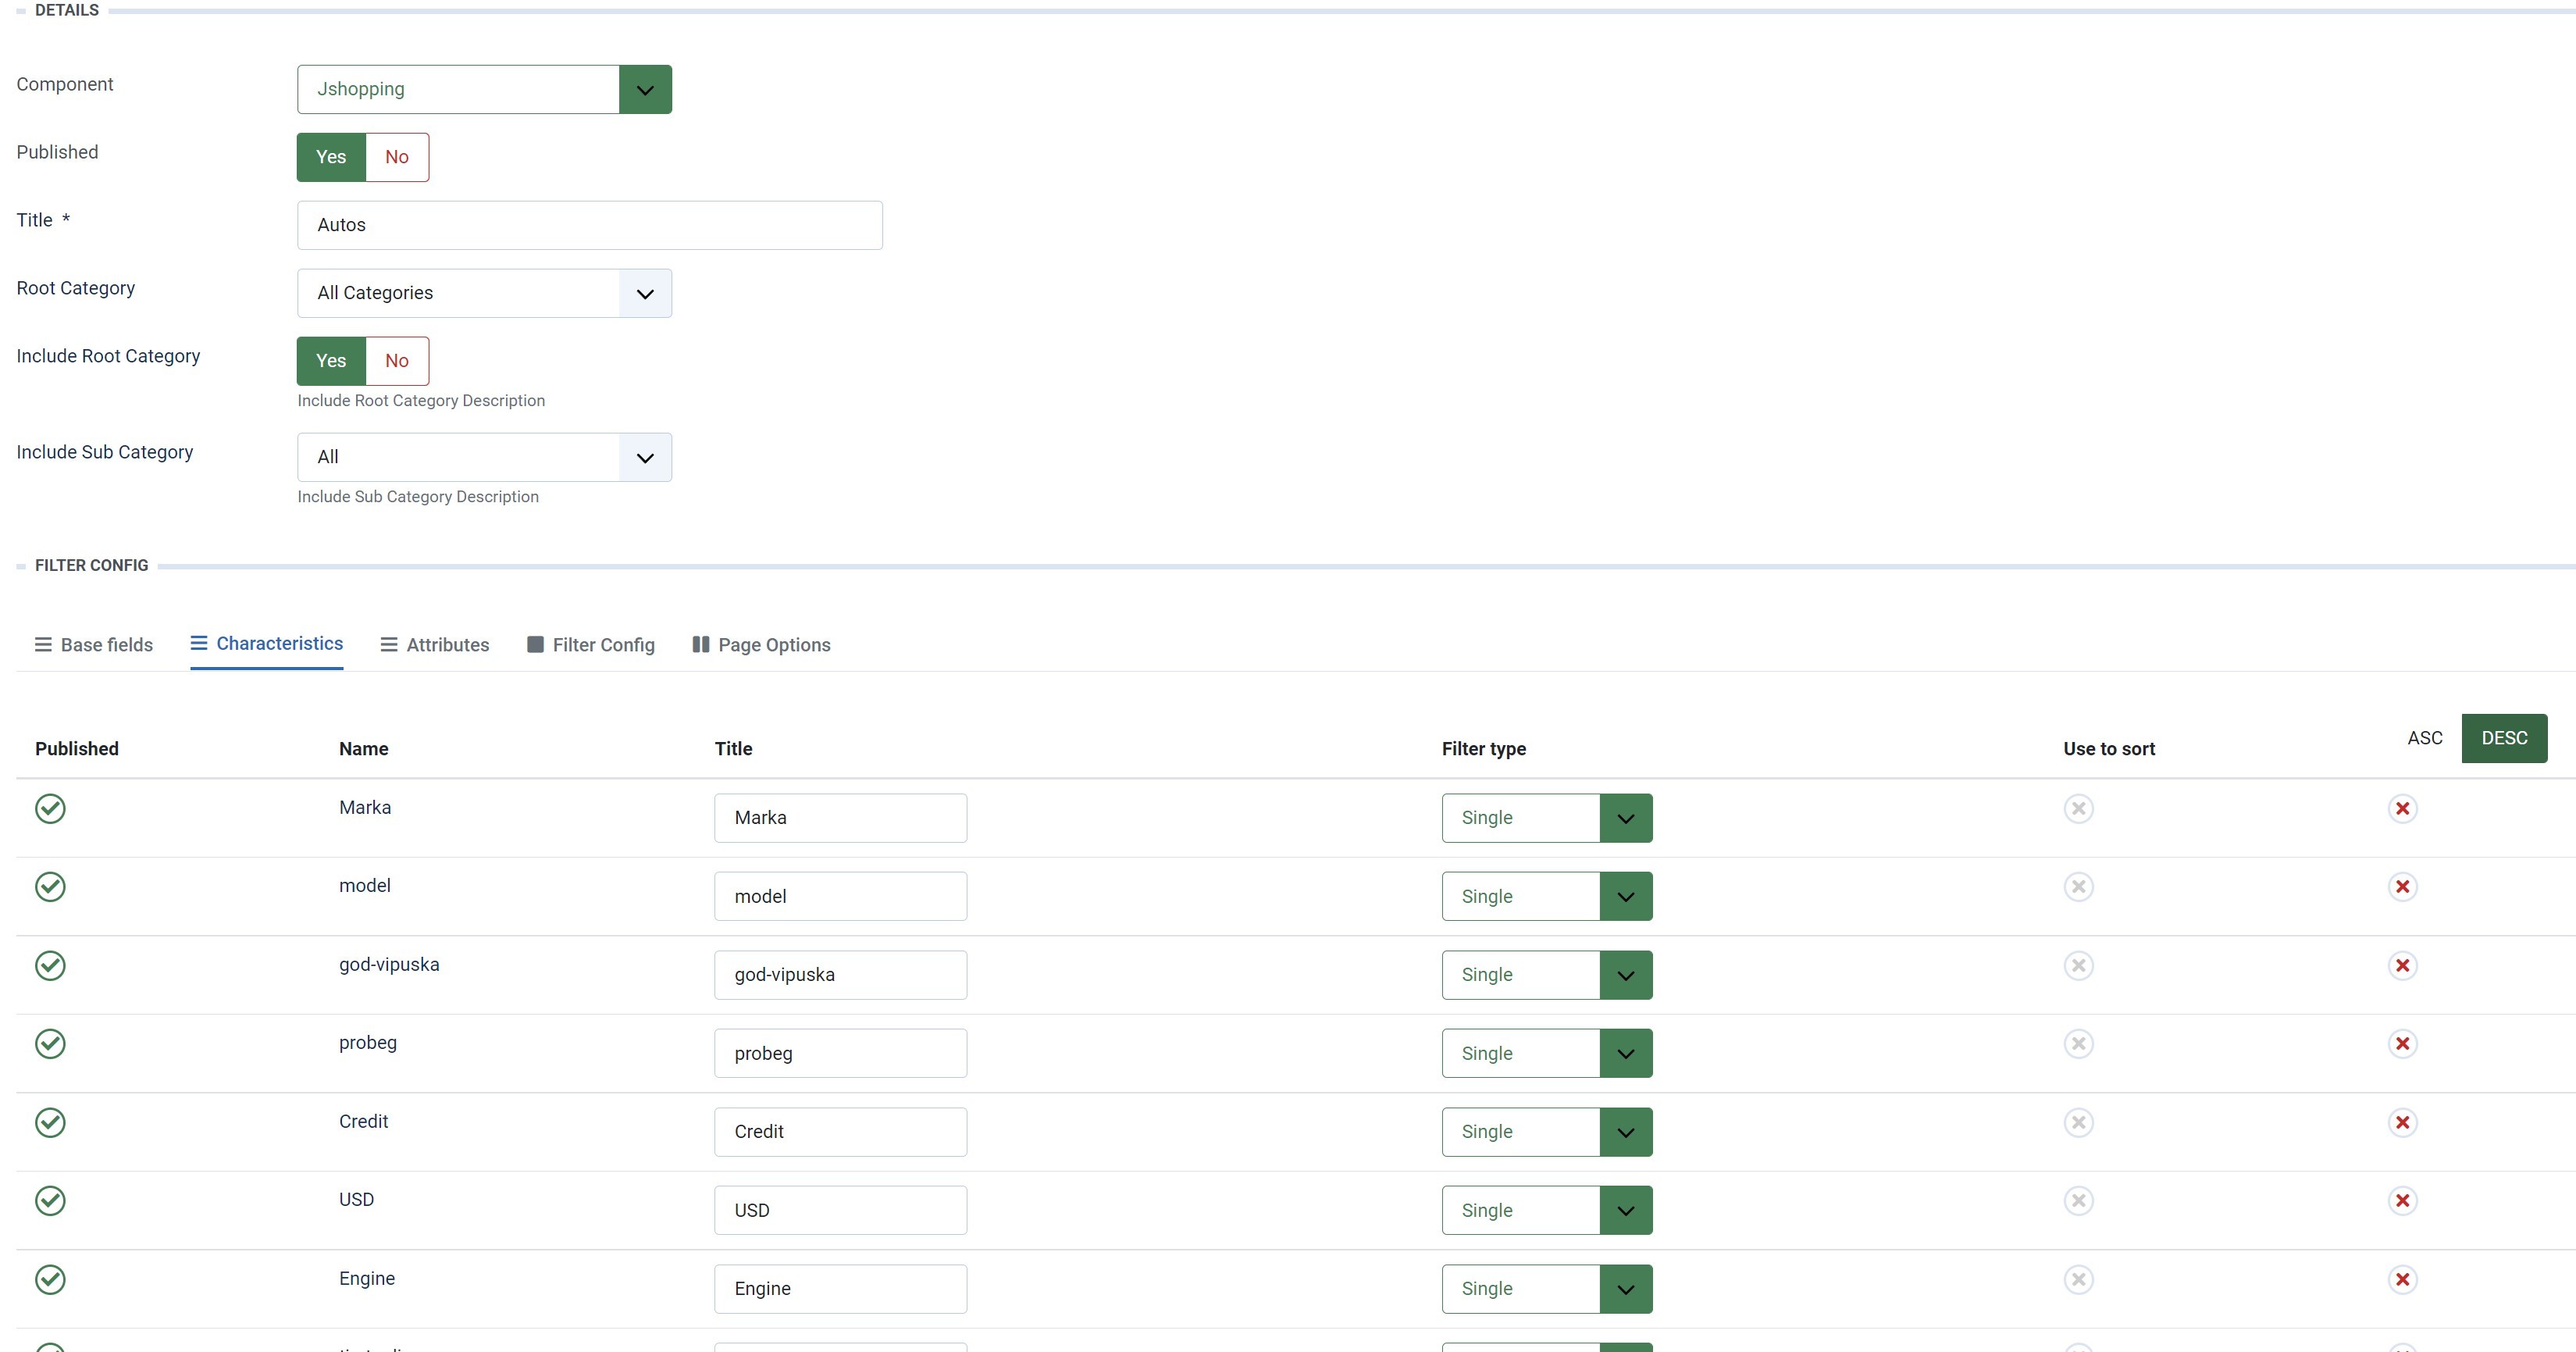The image size is (2576, 1352).
Task: Click the red X icon in Engine row
Action: point(2402,1280)
